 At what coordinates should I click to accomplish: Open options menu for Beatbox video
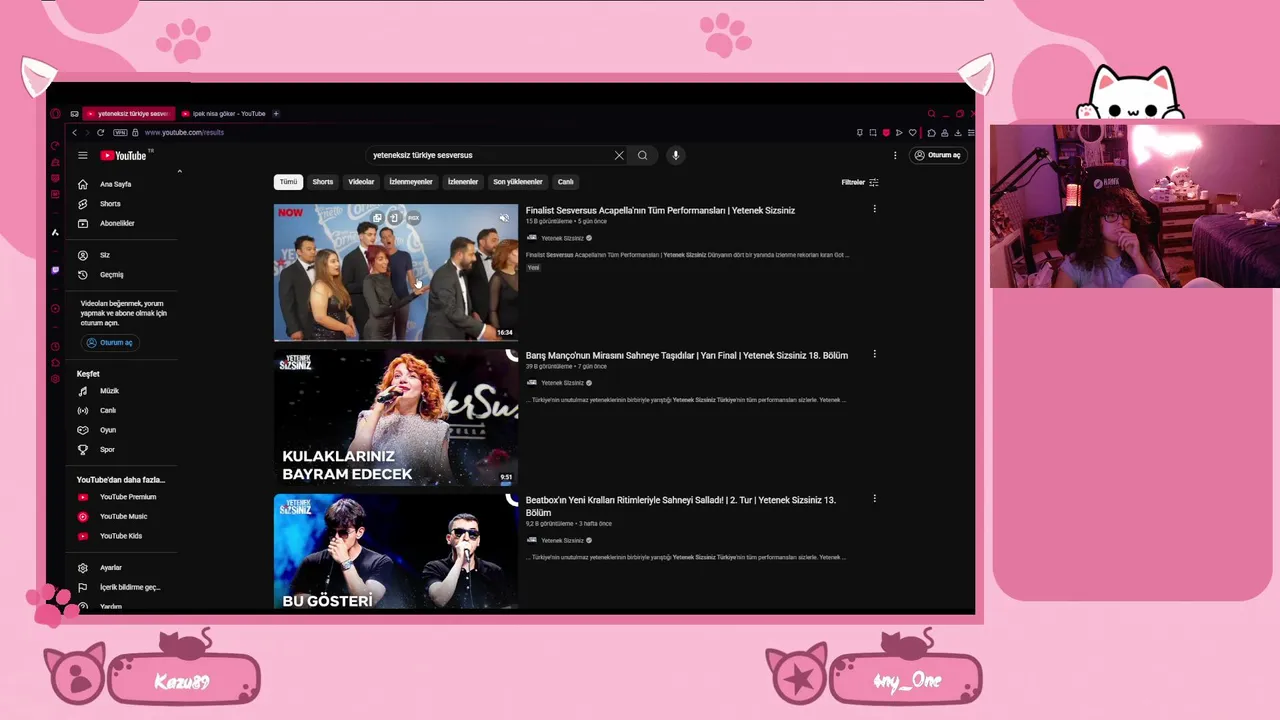(x=874, y=498)
